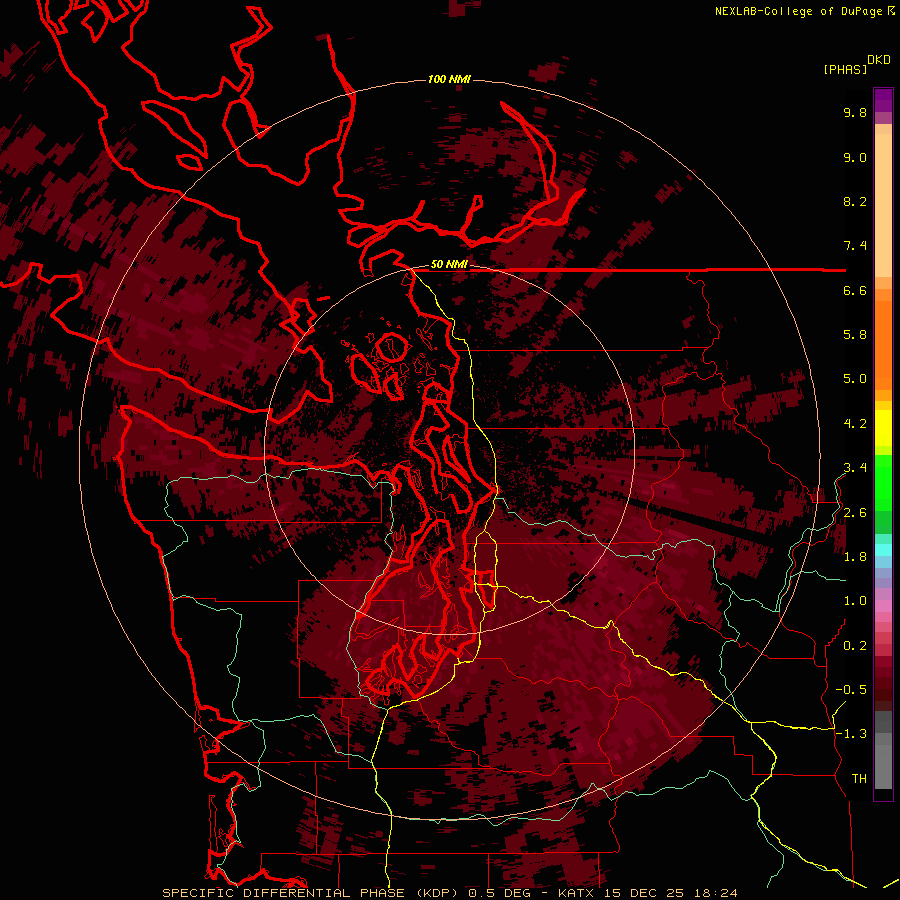Click the 1.0 legend value

[855, 602]
